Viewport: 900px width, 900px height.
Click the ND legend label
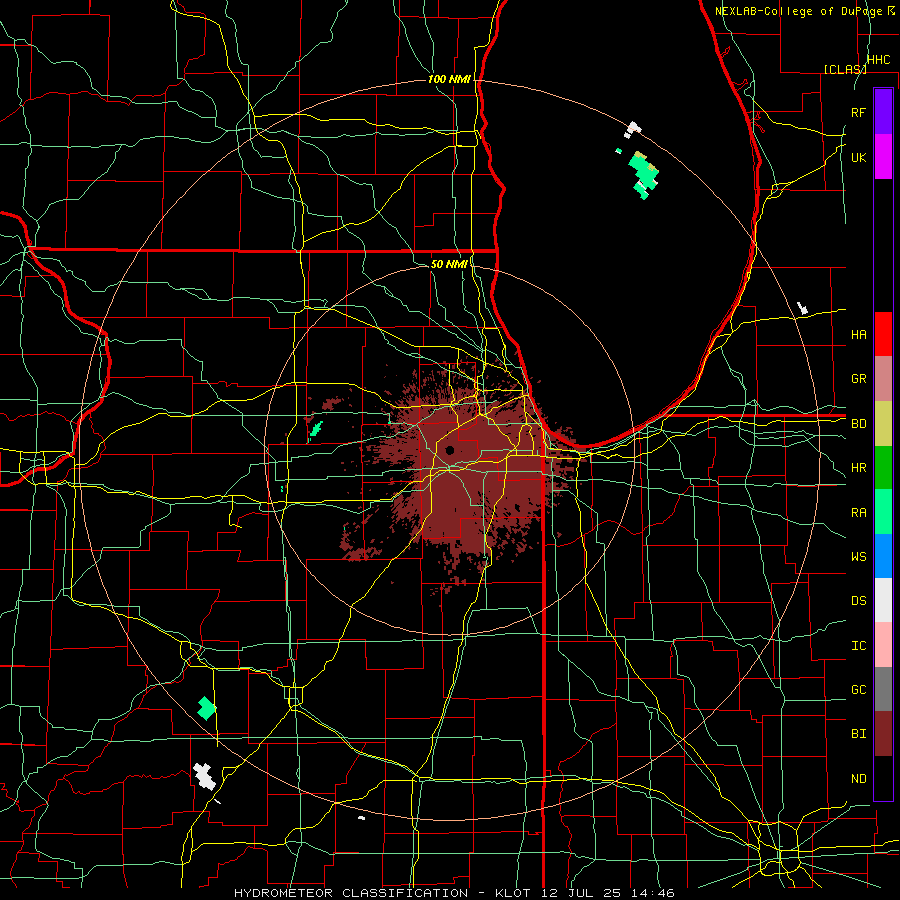click(x=858, y=779)
